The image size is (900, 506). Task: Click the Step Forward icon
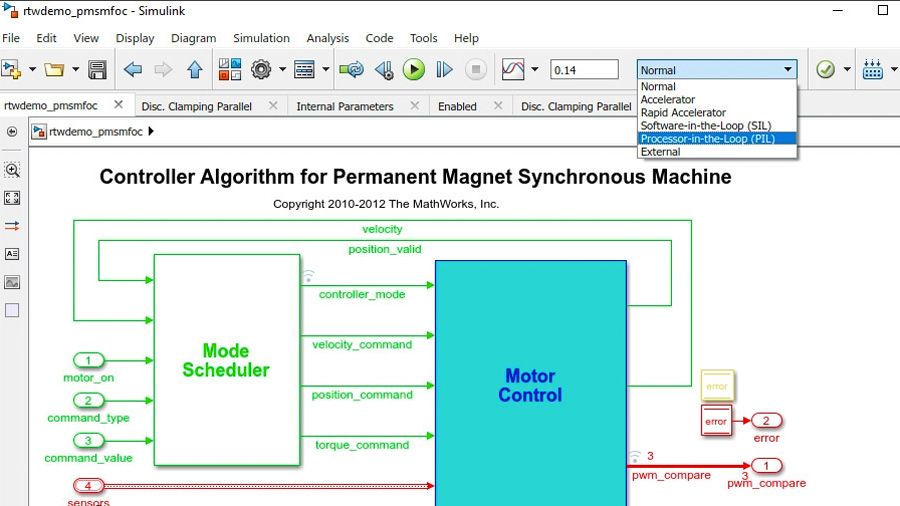445,70
